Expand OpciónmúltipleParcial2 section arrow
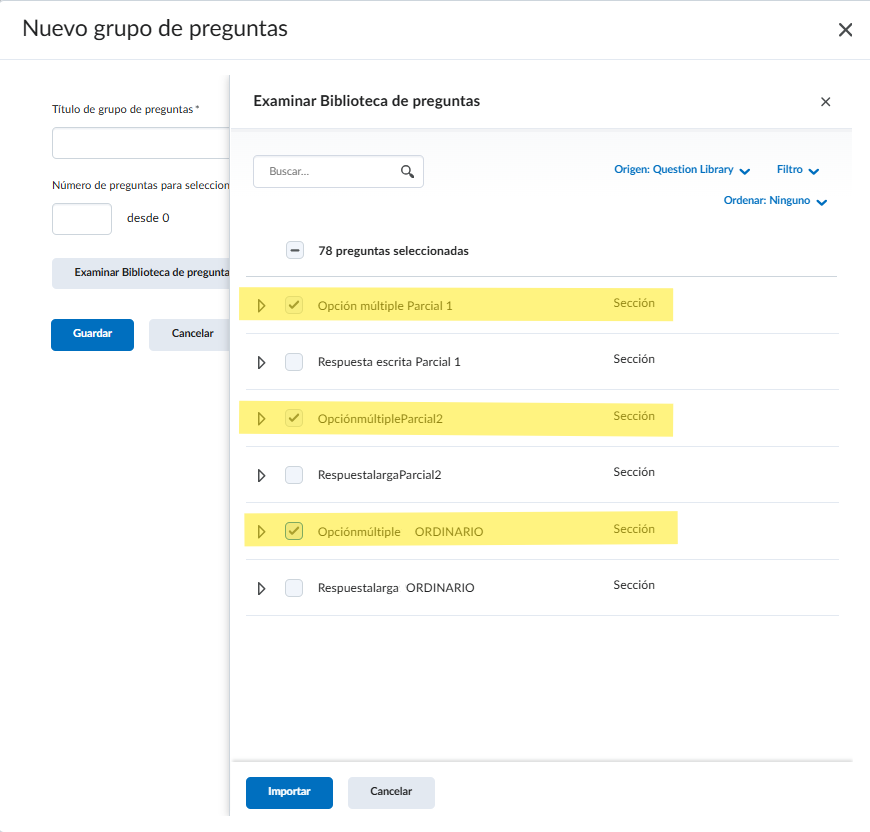Viewport: 870px width, 832px height. coord(262,418)
